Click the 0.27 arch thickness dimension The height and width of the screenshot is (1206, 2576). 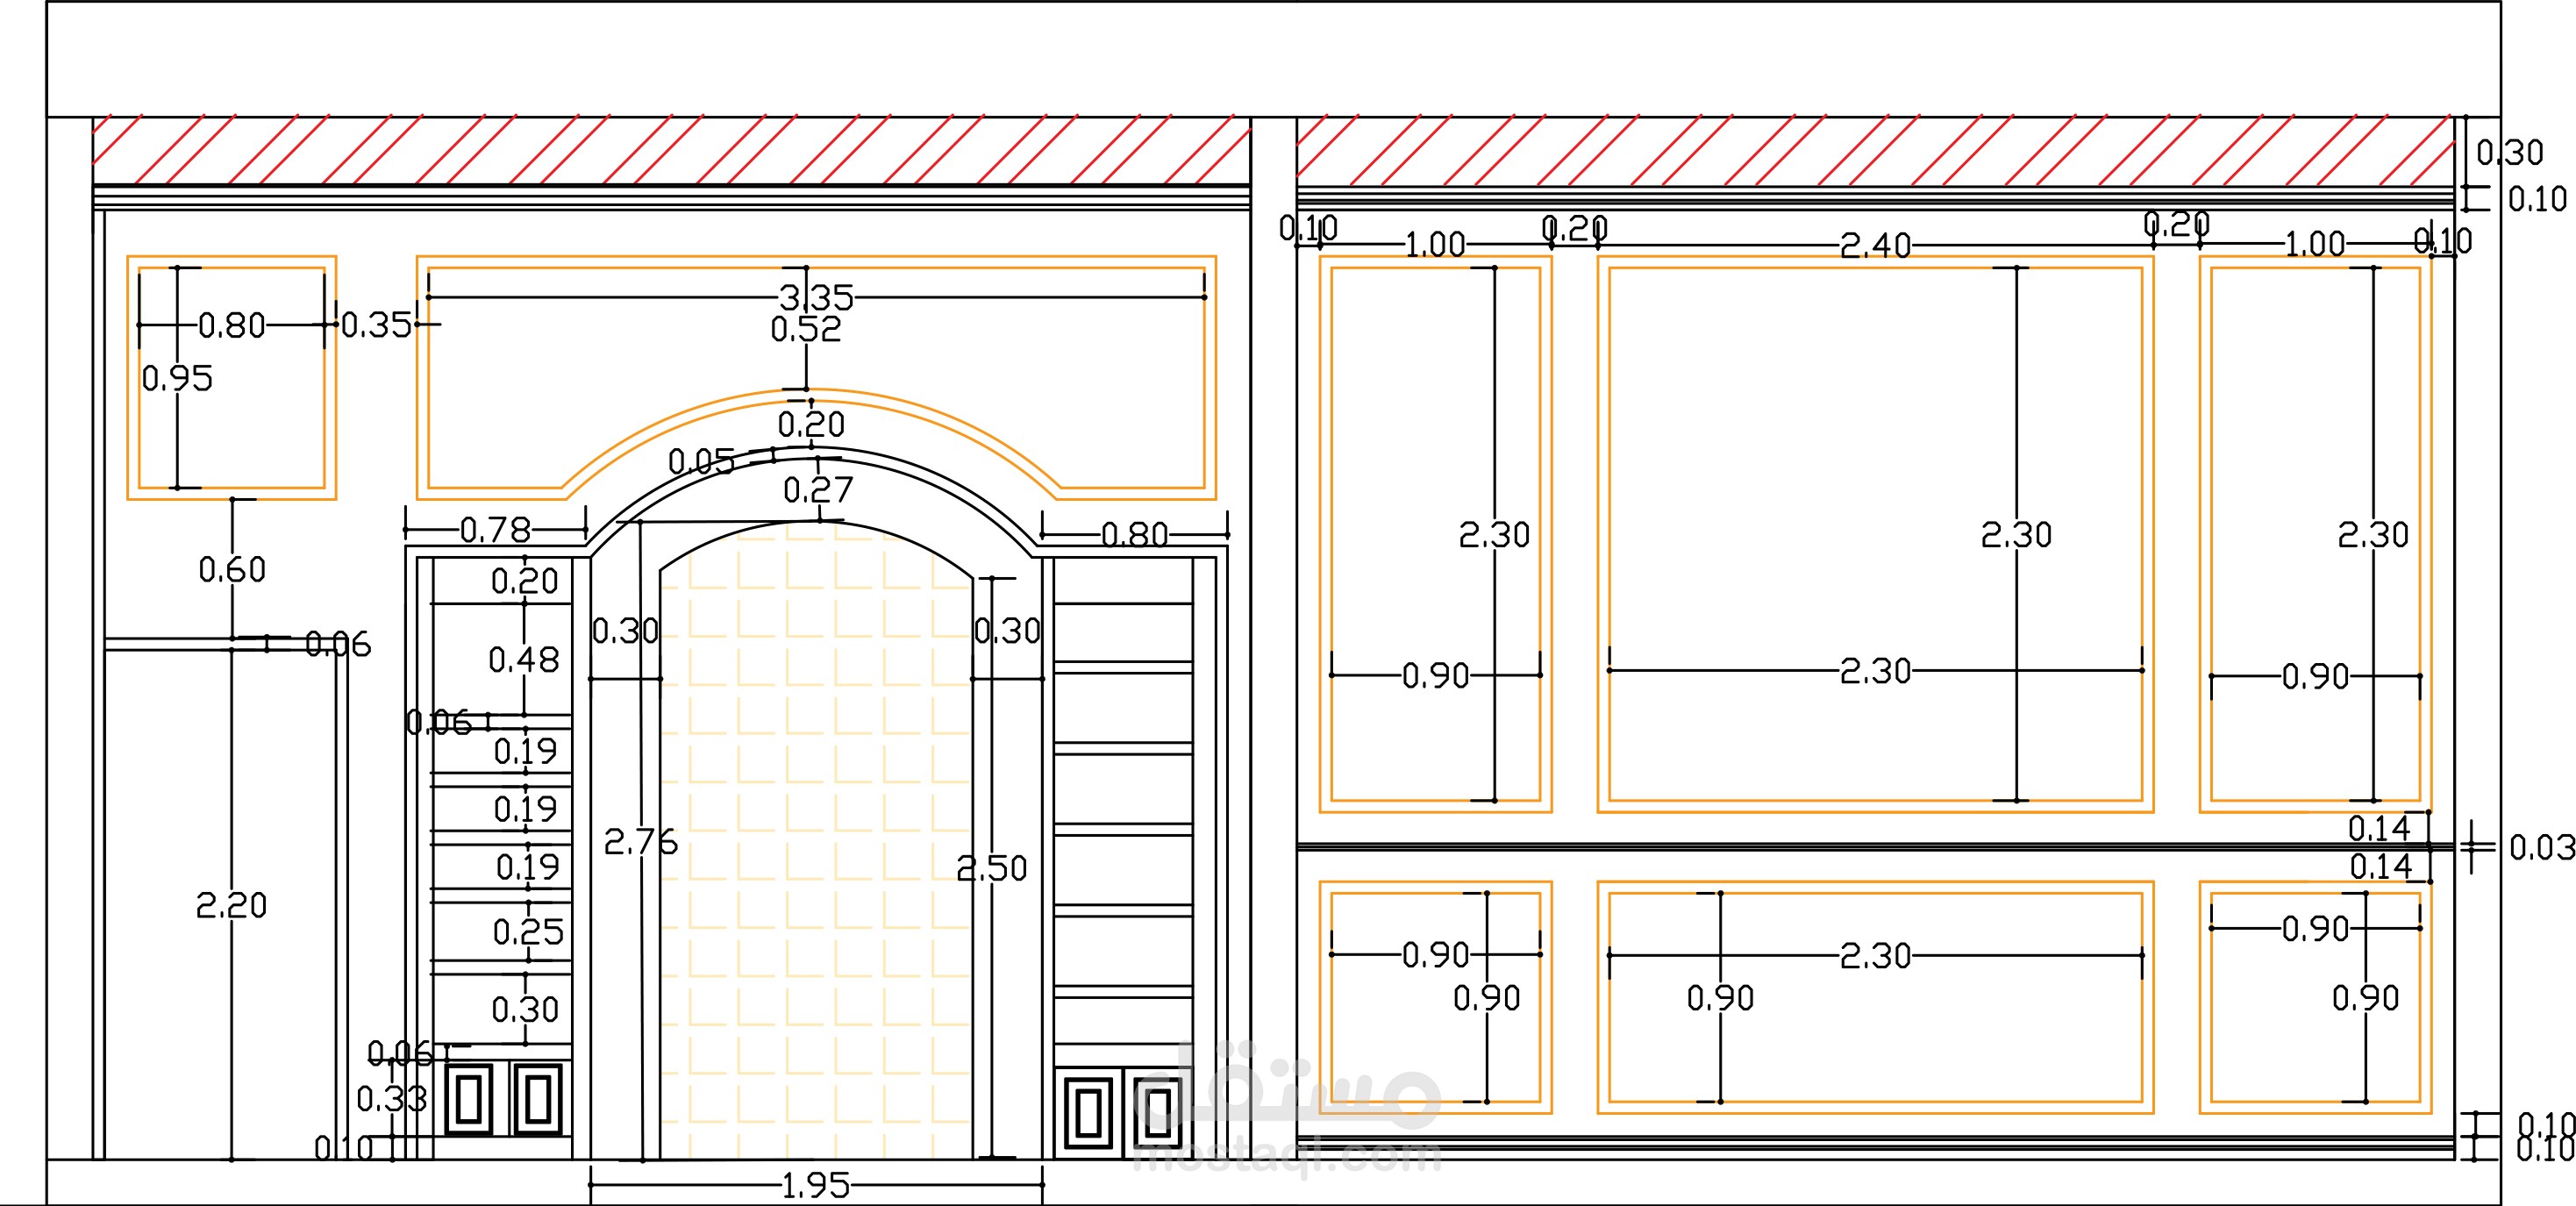pyautogui.click(x=818, y=490)
